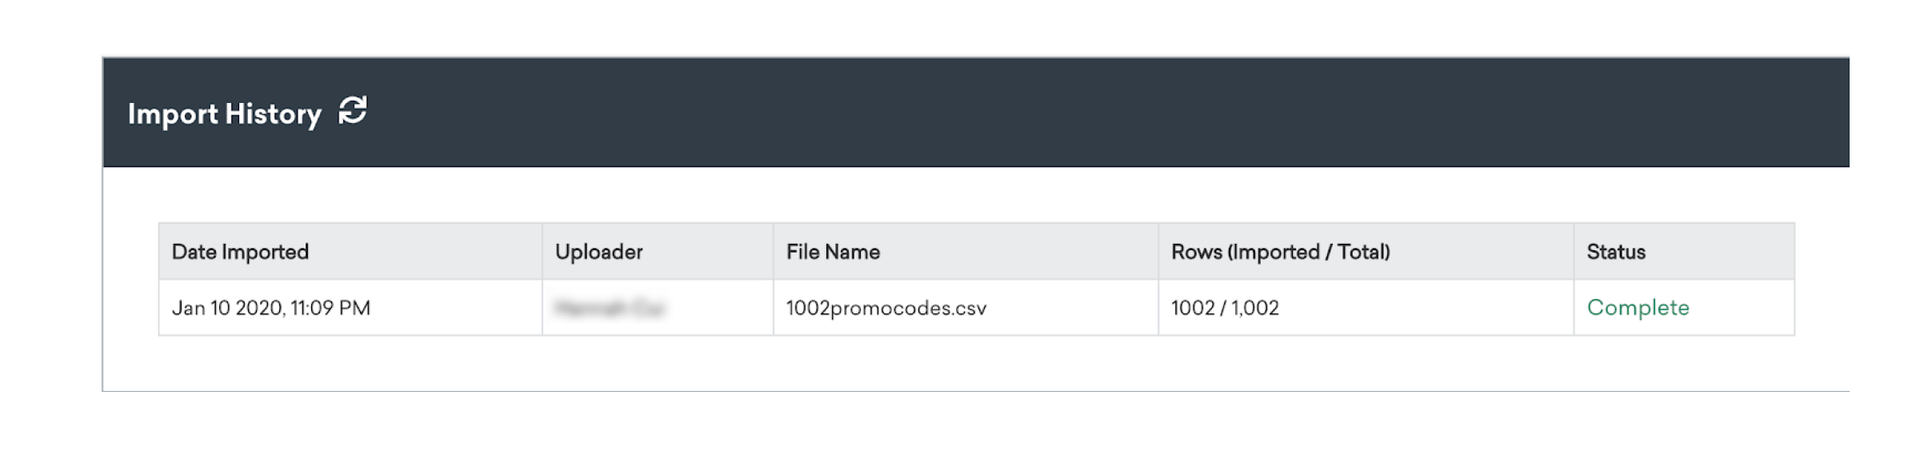Click the green Complete status
Viewport: 1920px width, 454px height.
[1637, 308]
